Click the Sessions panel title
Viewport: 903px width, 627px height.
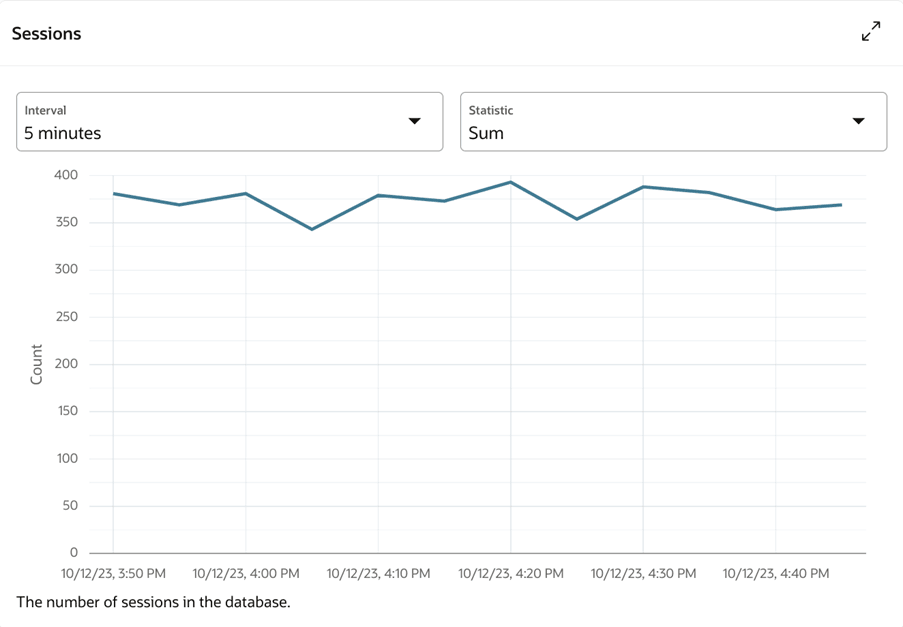click(47, 34)
